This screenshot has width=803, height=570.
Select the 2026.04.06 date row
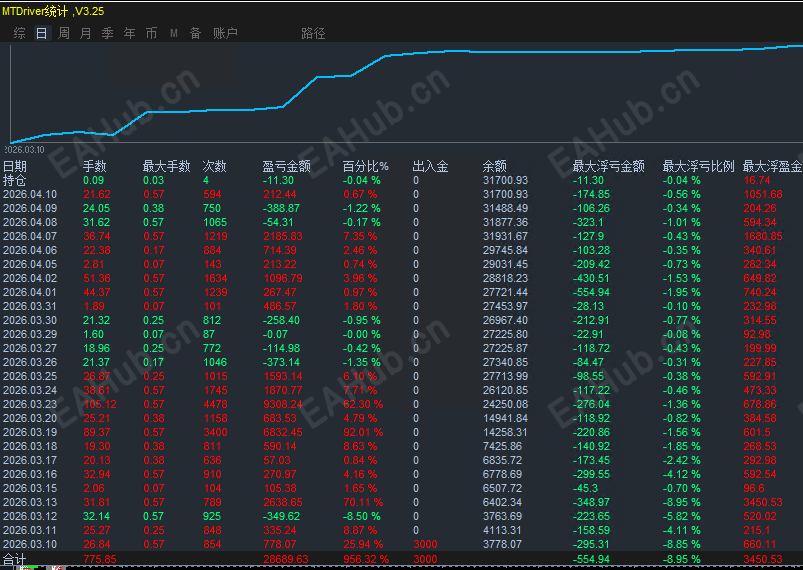tap(402, 250)
